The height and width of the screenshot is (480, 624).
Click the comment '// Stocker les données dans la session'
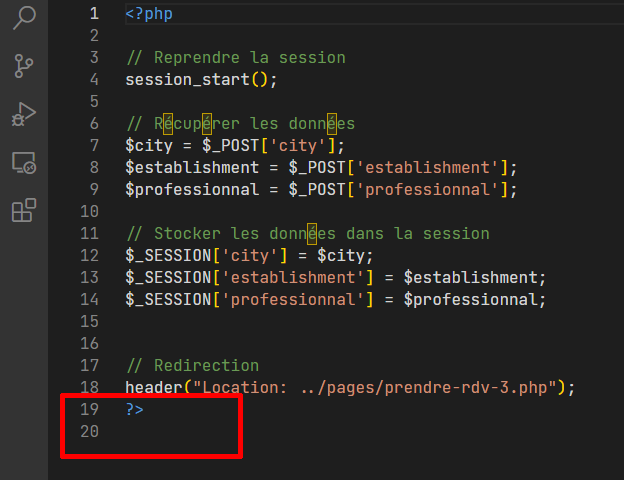pos(308,234)
